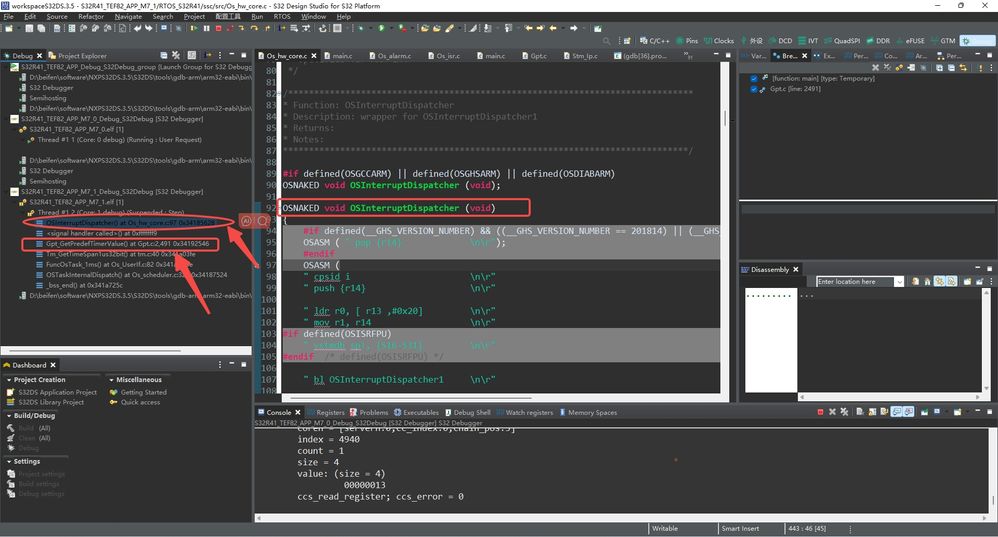Click the Build (All) link in Dashboard
Image resolution: width=998 pixels, height=537 pixels.
(x=34, y=428)
